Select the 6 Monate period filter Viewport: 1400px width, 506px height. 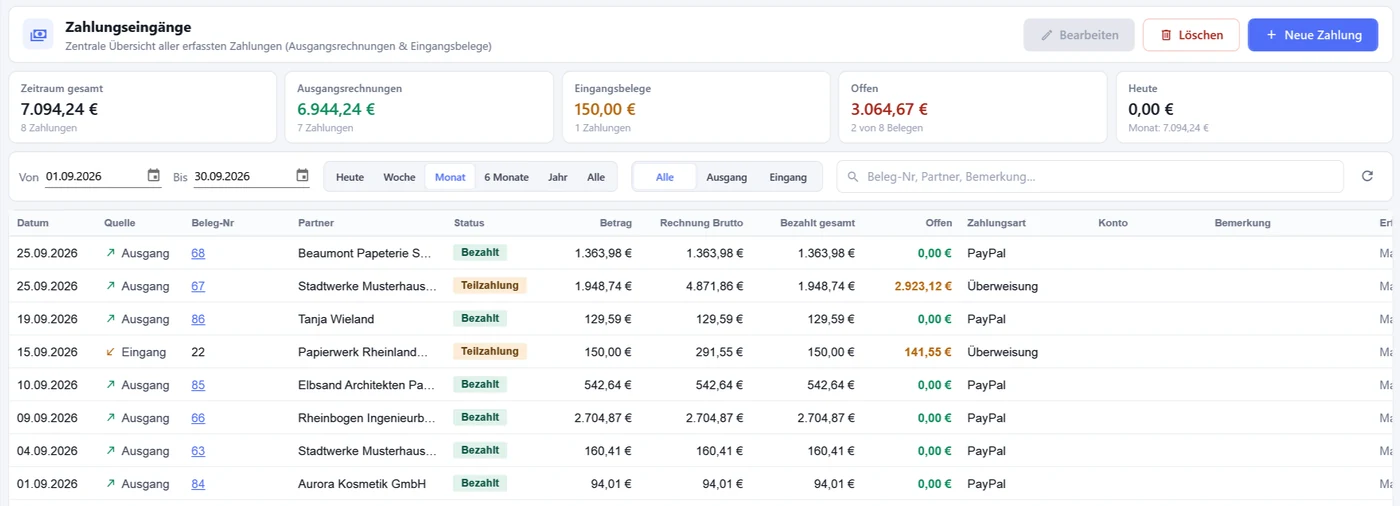(x=506, y=177)
